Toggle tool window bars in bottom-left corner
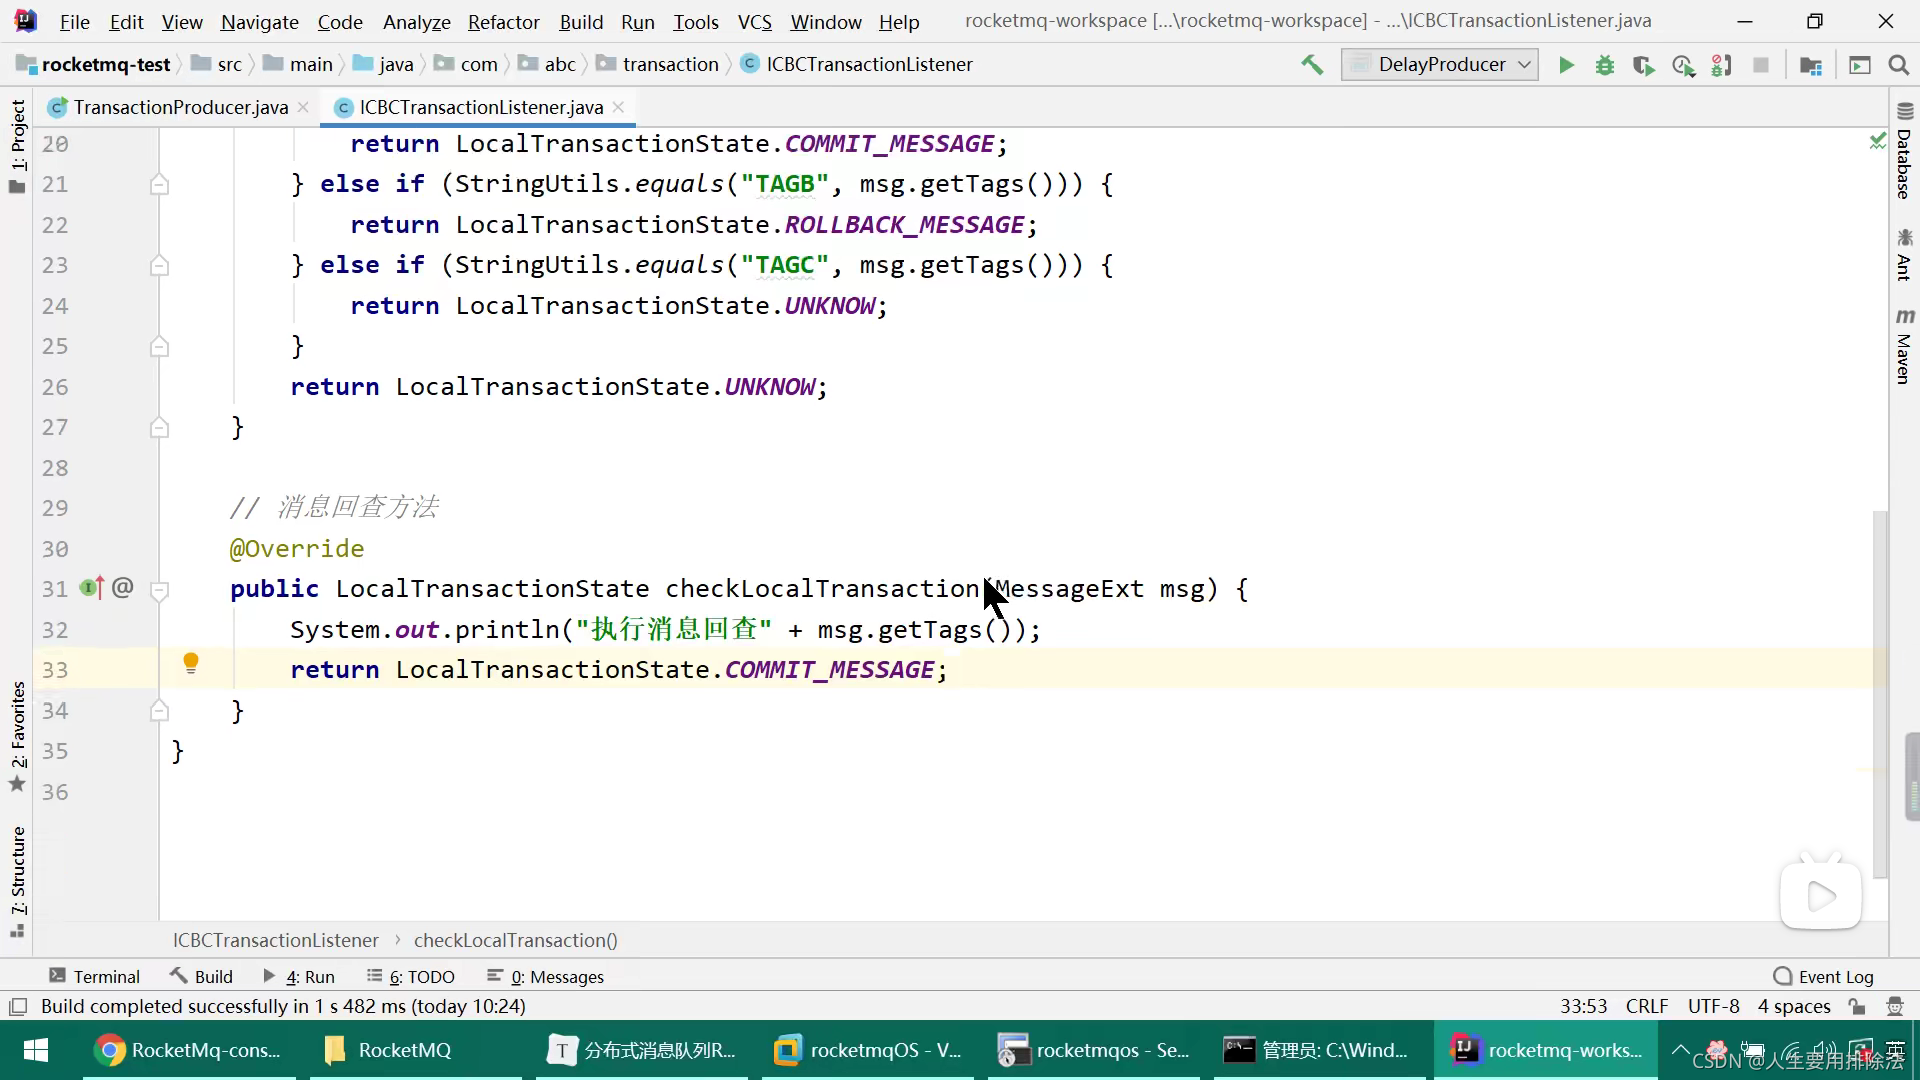The image size is (1920, 1080). tap(17, 1007)
